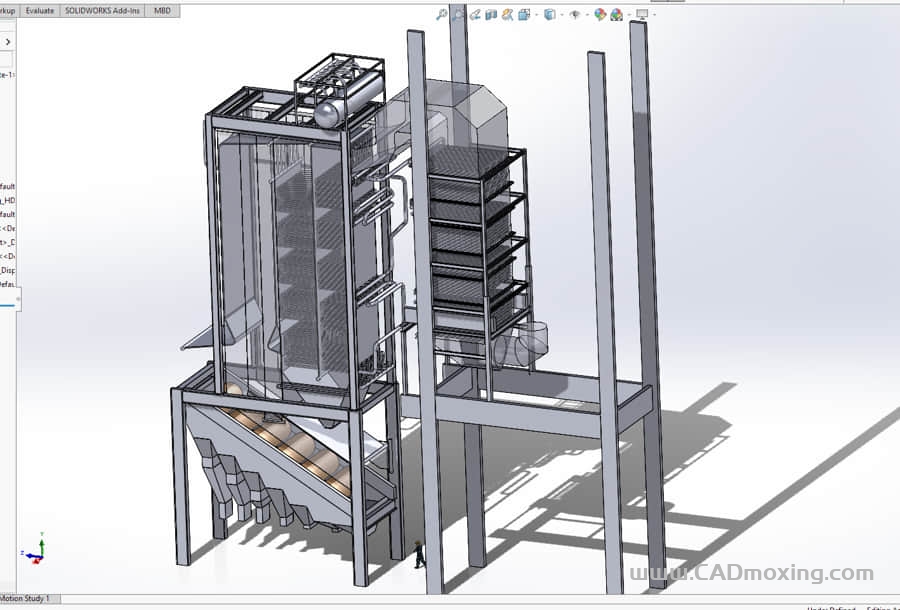Switch to the Evaluate tab
Image resolution: width=900 pixels, height=610 pixels.
[x=39, y=10]
